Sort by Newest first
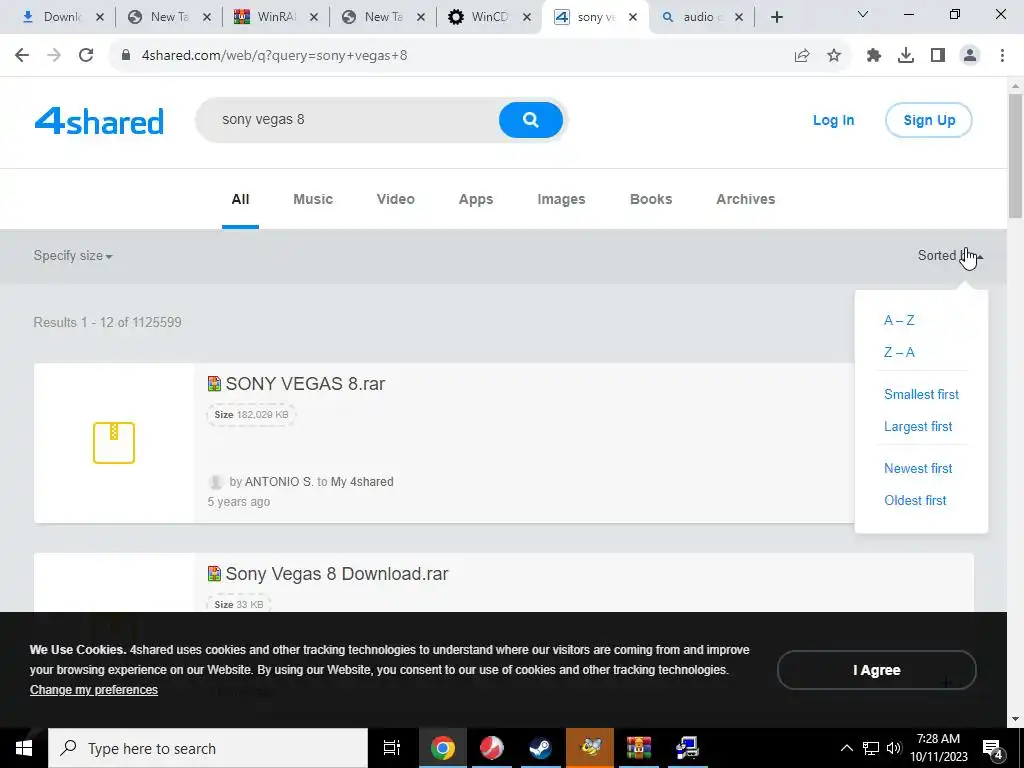Viewport: 1024px width, 768px height. pos(918,468)
